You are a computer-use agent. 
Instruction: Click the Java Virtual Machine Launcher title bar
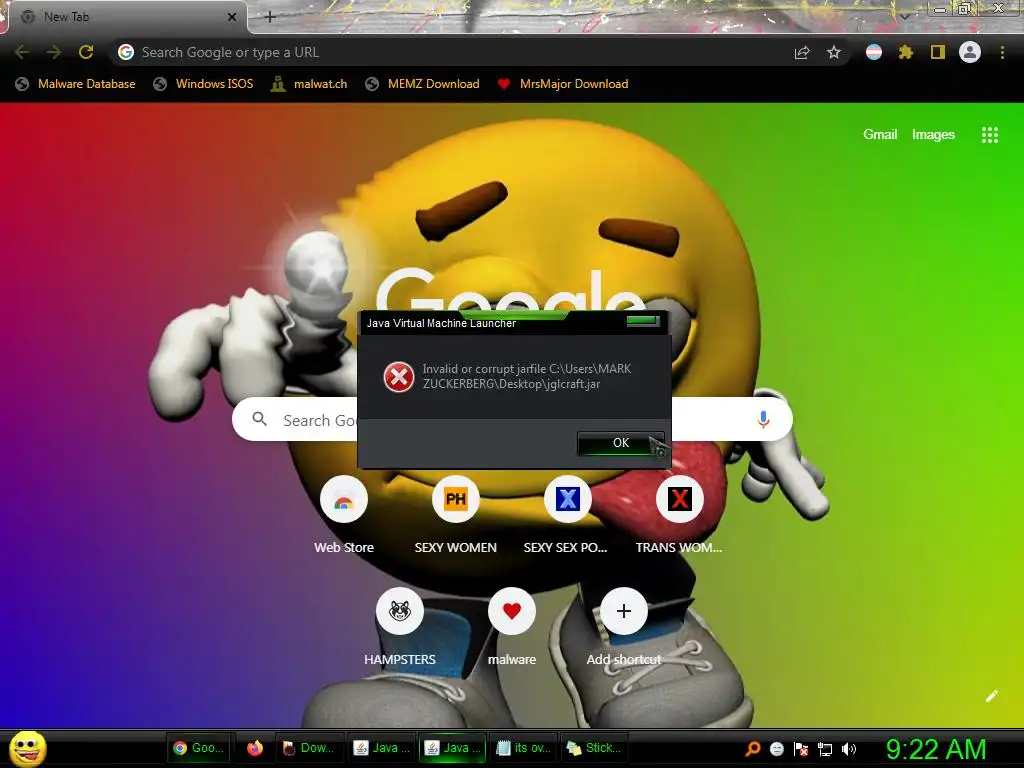coord(514,323)
